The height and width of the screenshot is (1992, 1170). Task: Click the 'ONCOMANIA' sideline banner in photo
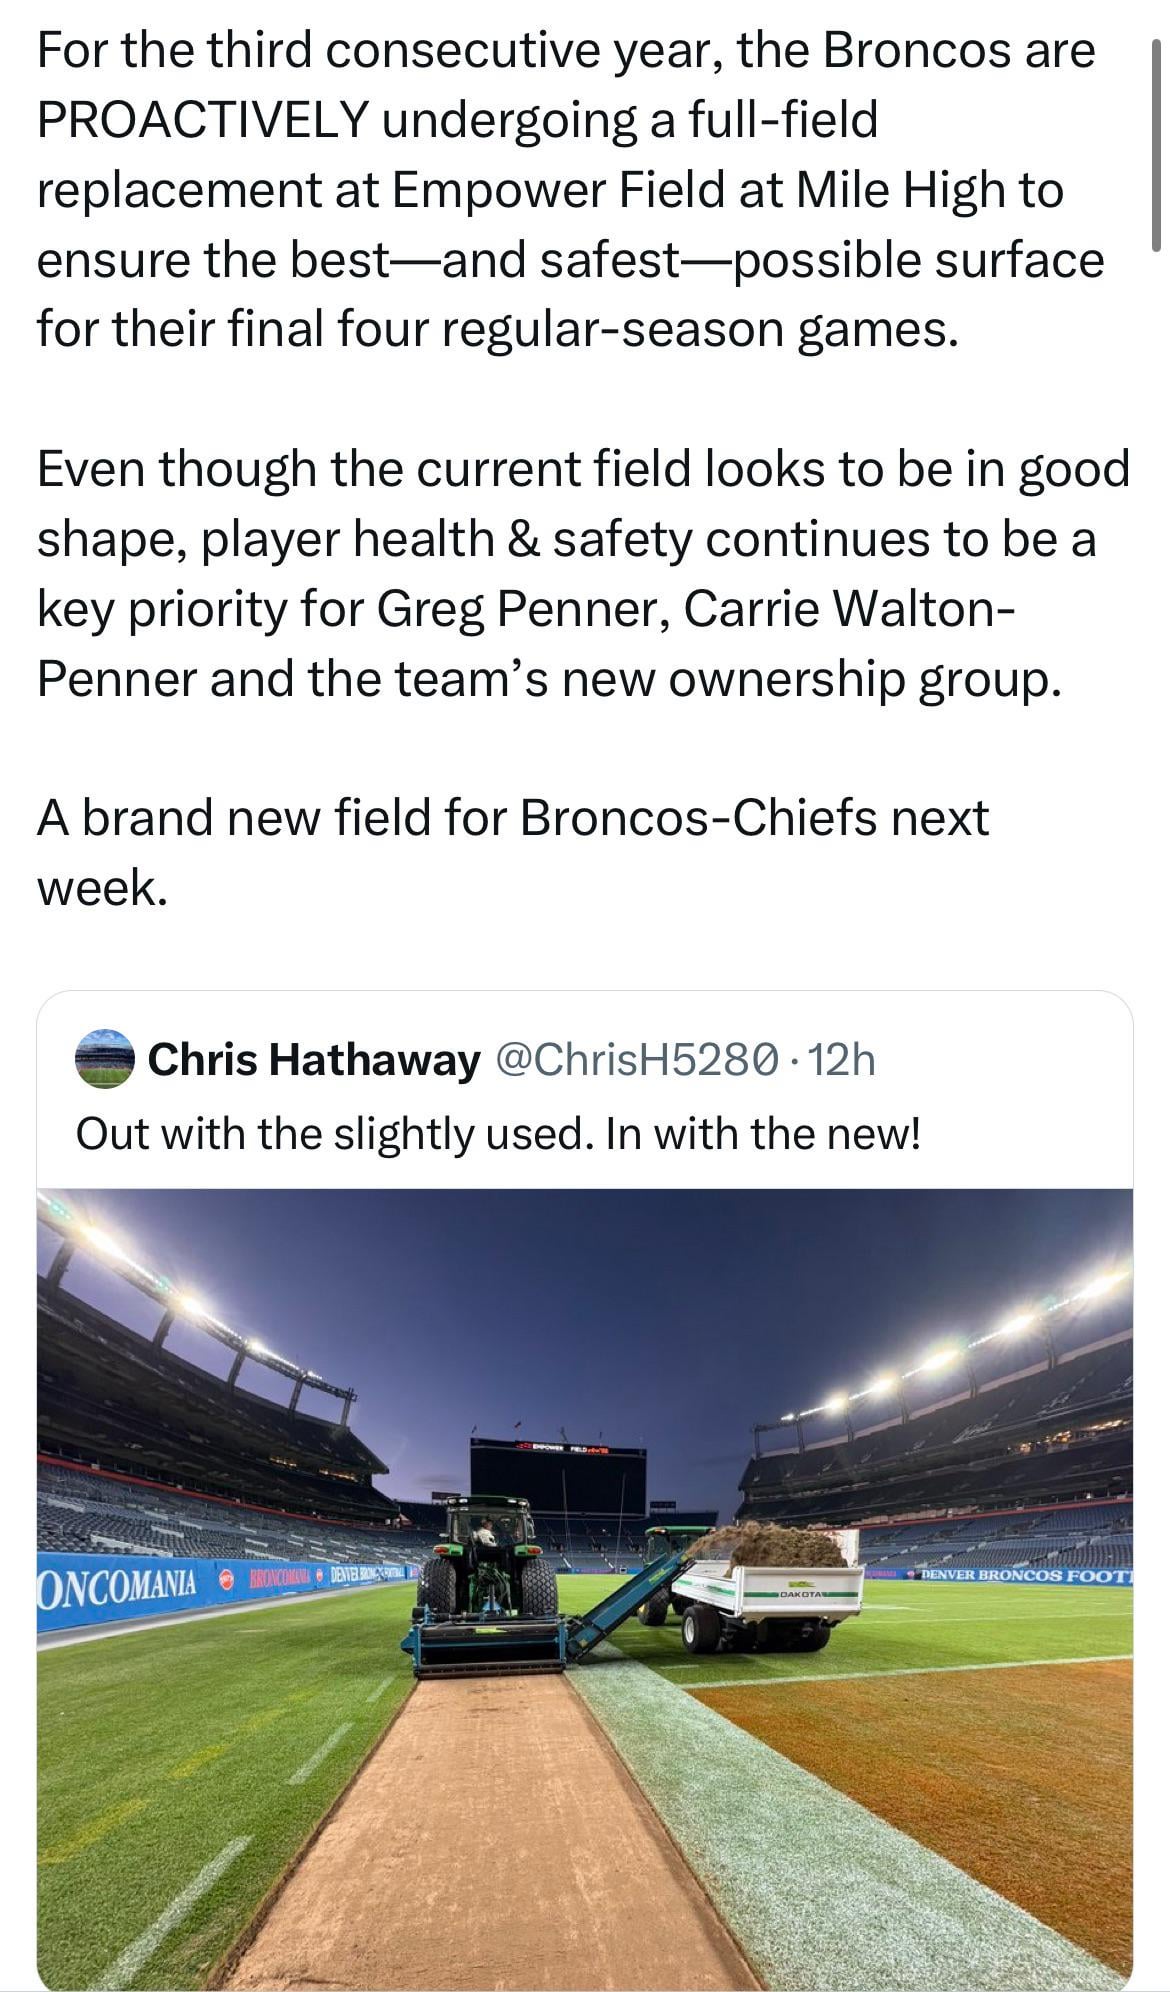pos(117,1585)
